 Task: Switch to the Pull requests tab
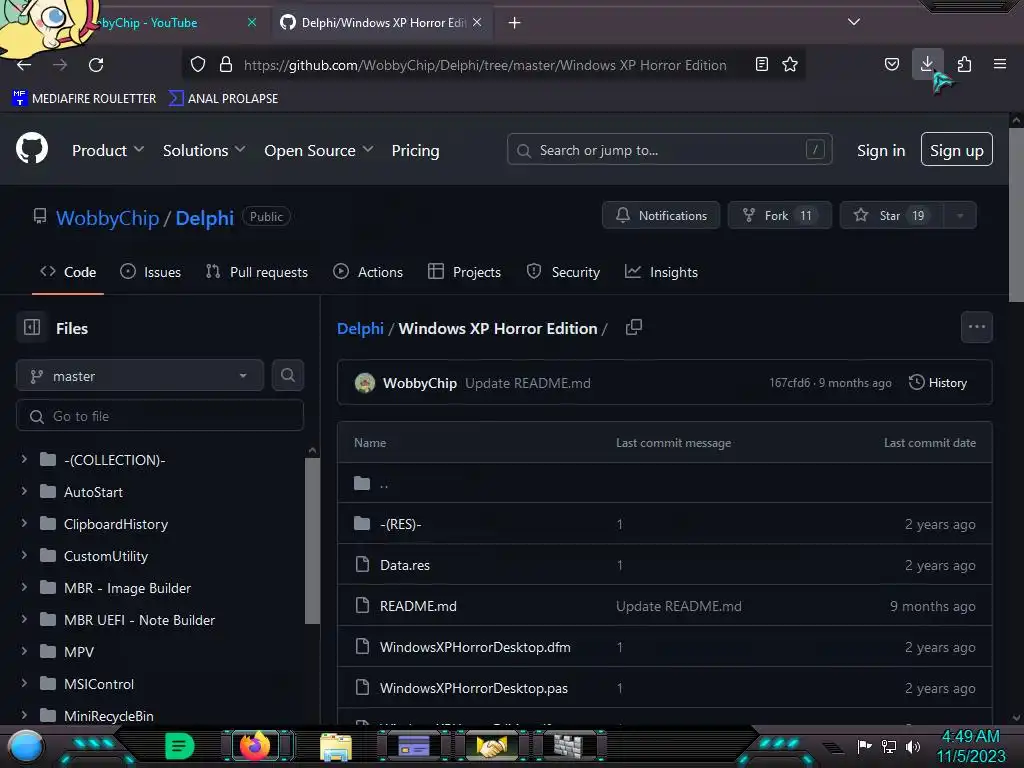(x=257, y=272)
